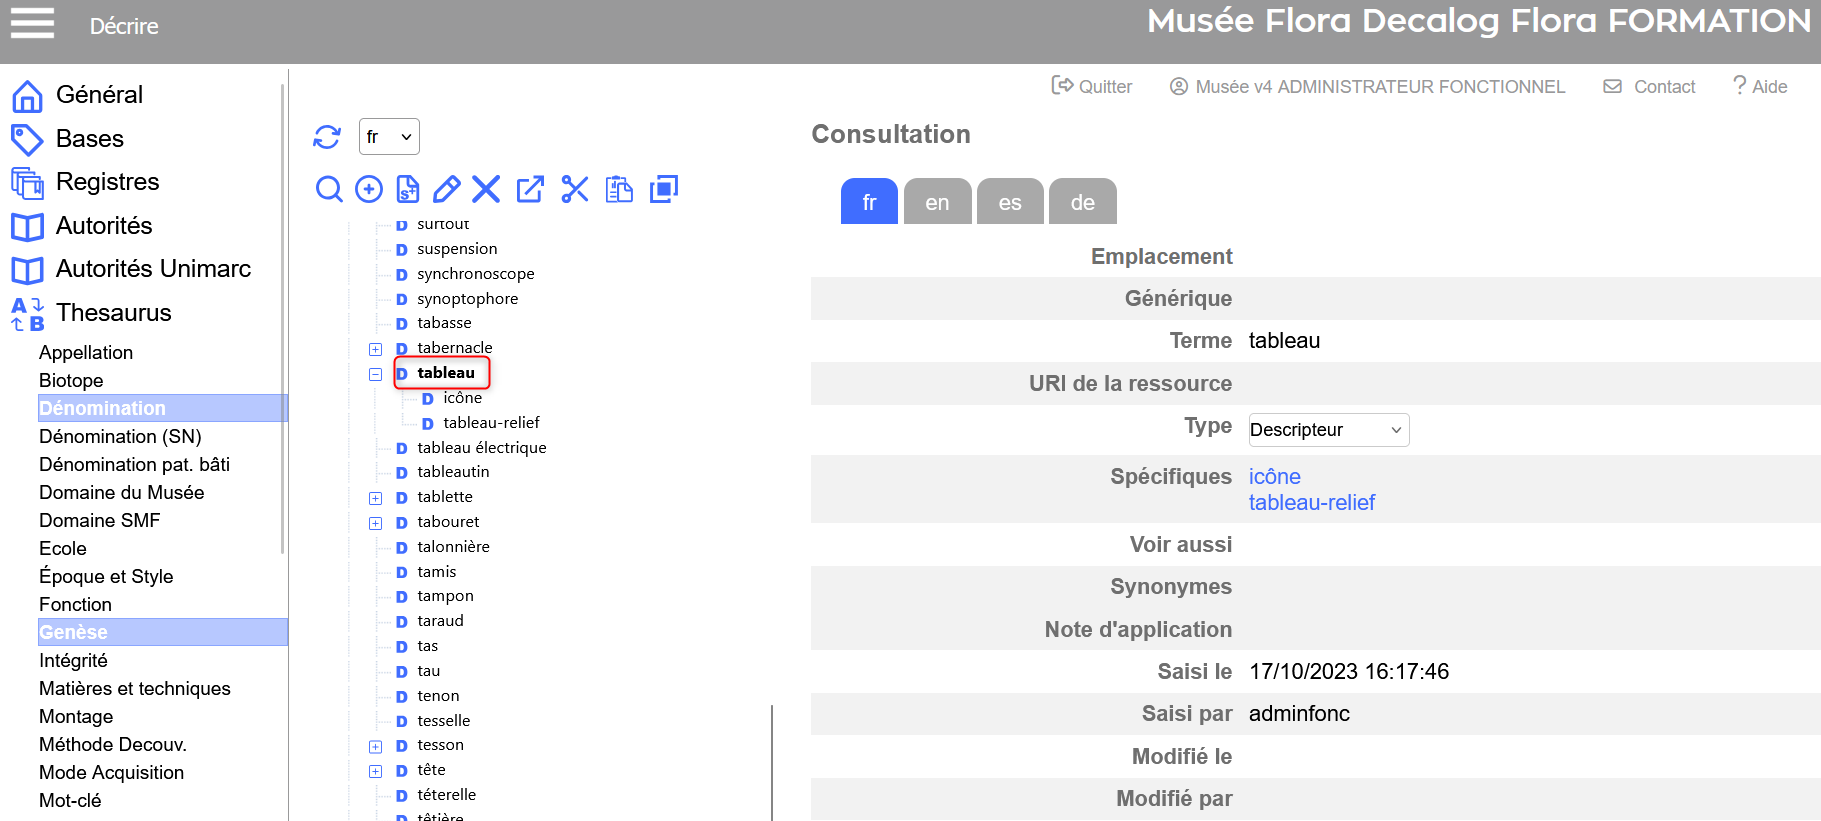Select the tableau électrique tree item
1821x821 pixels.
(481, 448)
